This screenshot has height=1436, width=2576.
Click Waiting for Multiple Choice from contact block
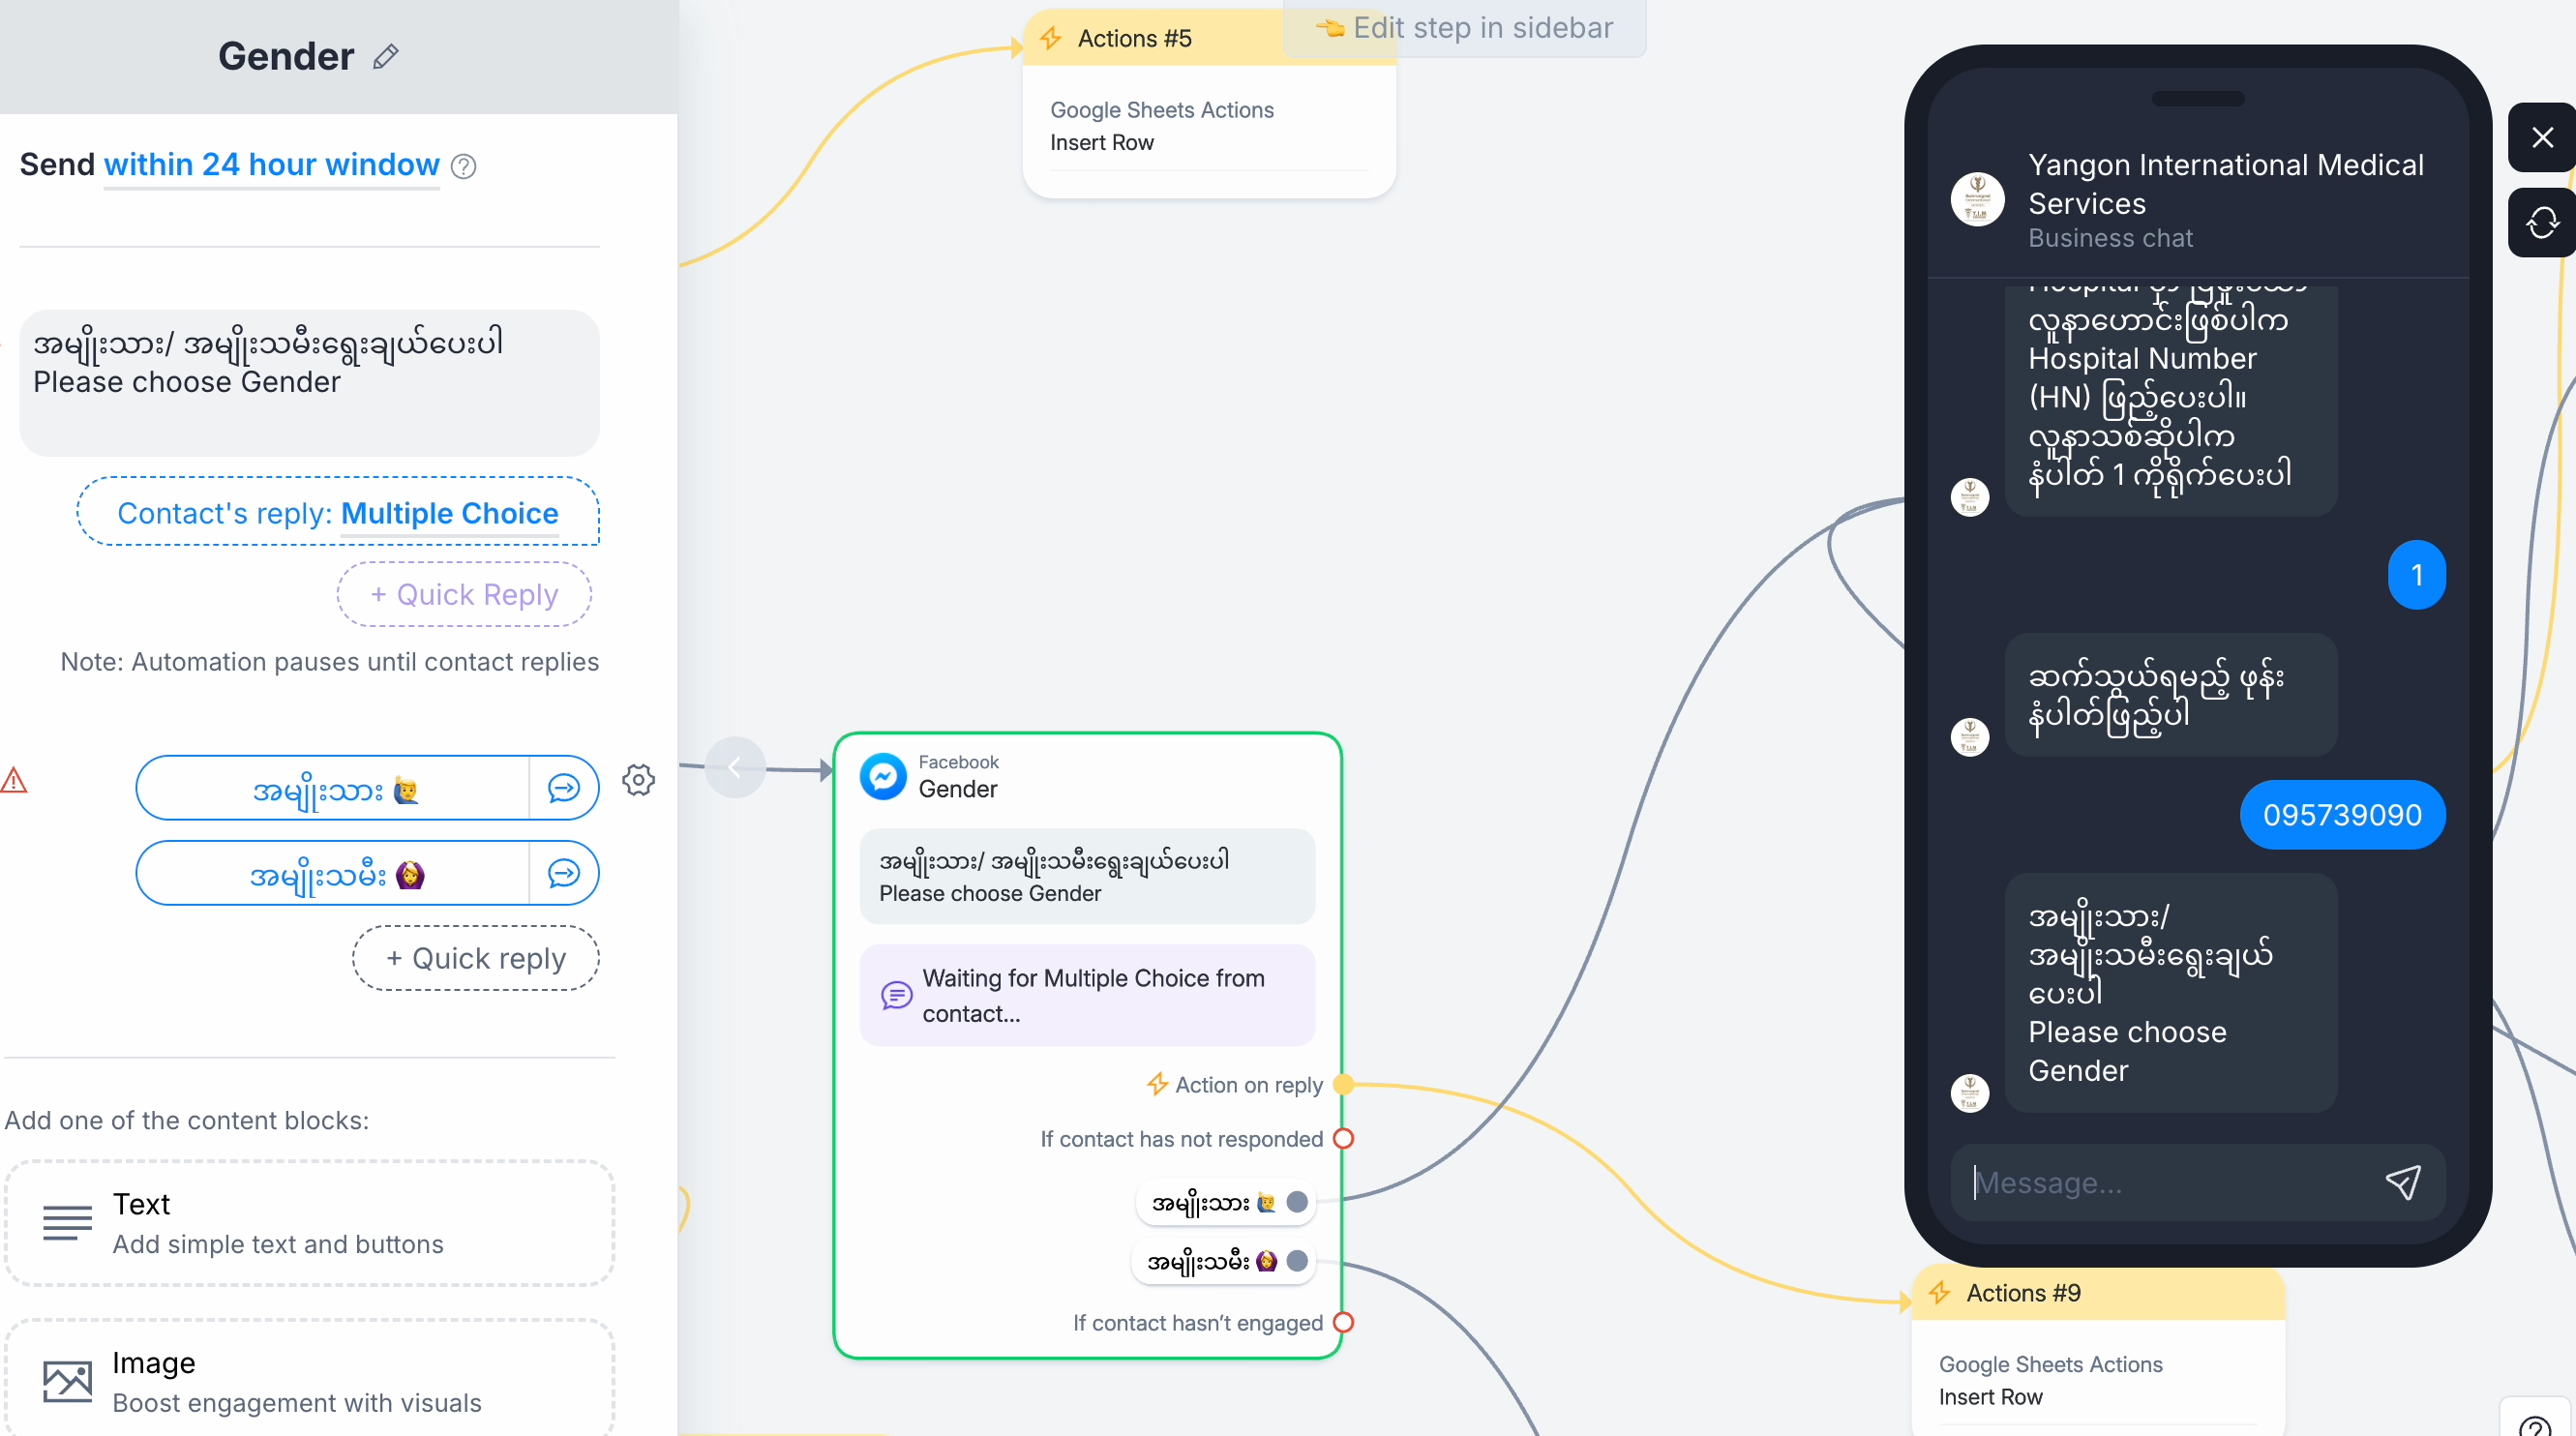click(1087, 995)
